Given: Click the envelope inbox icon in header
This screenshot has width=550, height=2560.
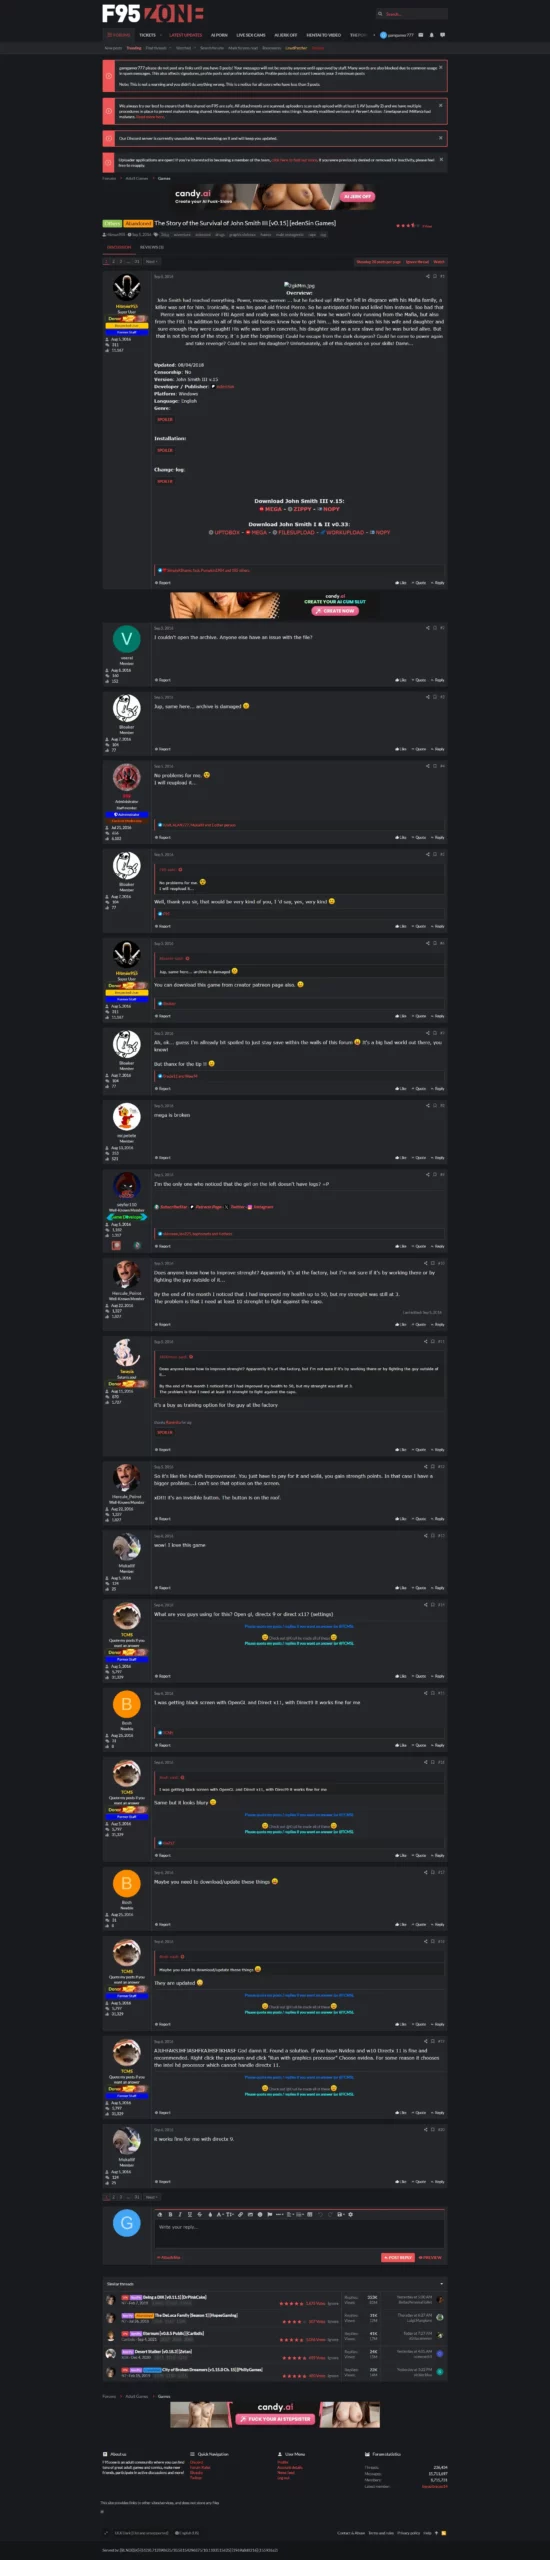Looking at the screenshot, I should click(x=421, y=35).
